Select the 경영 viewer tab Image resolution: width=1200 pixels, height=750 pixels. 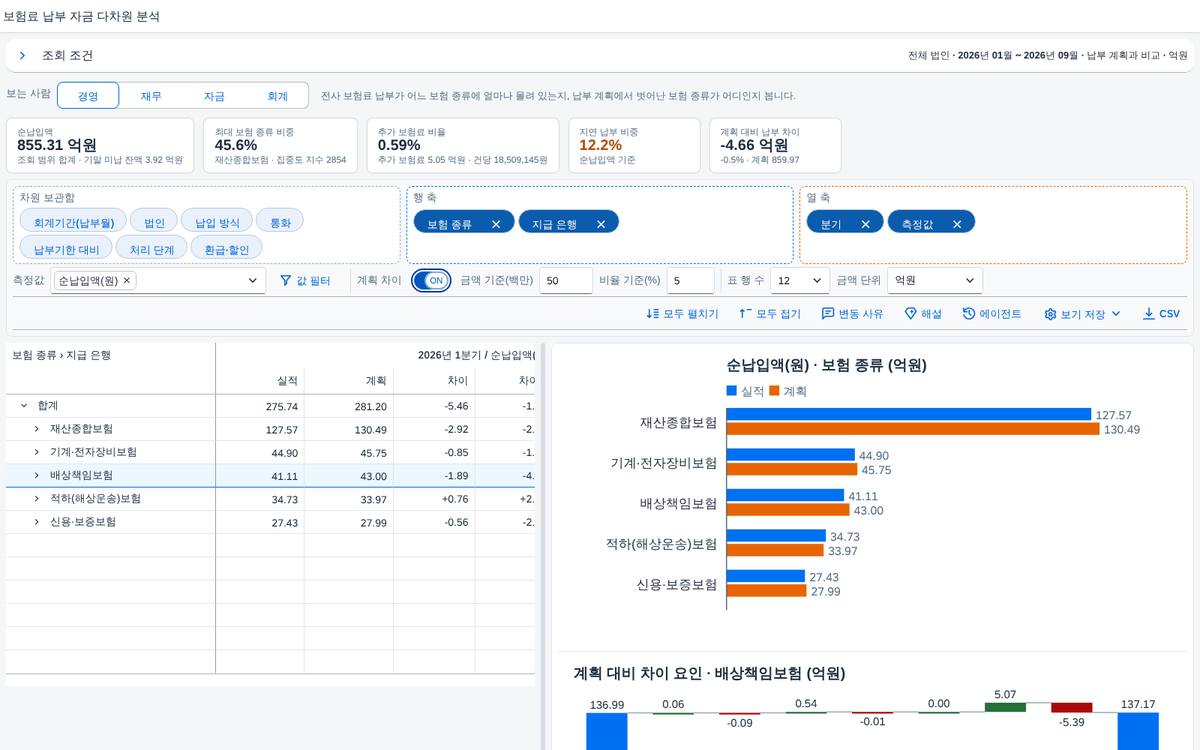click(x=88, y=96)
